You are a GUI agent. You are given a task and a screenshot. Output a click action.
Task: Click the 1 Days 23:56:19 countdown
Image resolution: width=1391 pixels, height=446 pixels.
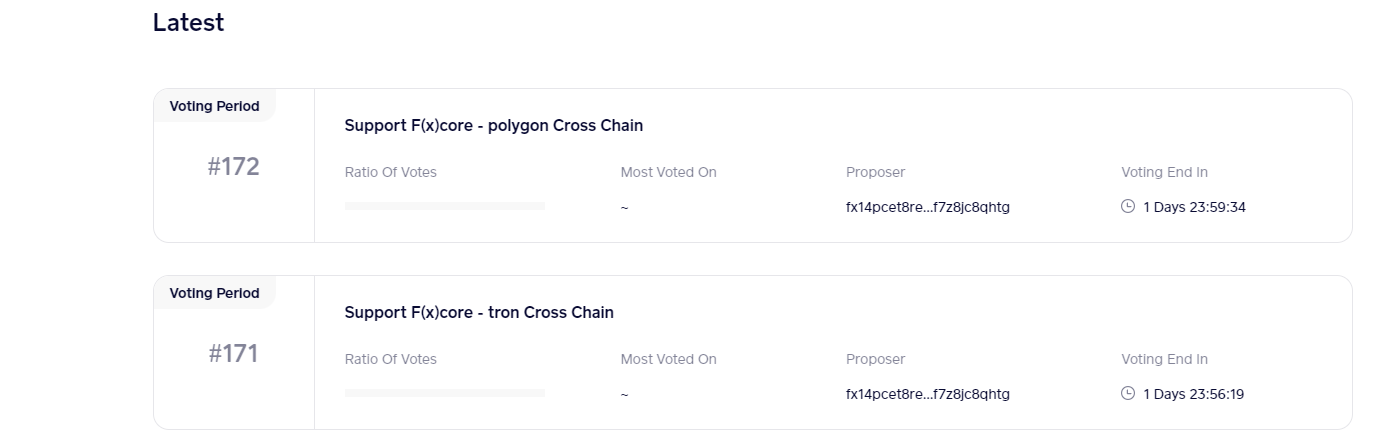click(x=1193, y=394)
